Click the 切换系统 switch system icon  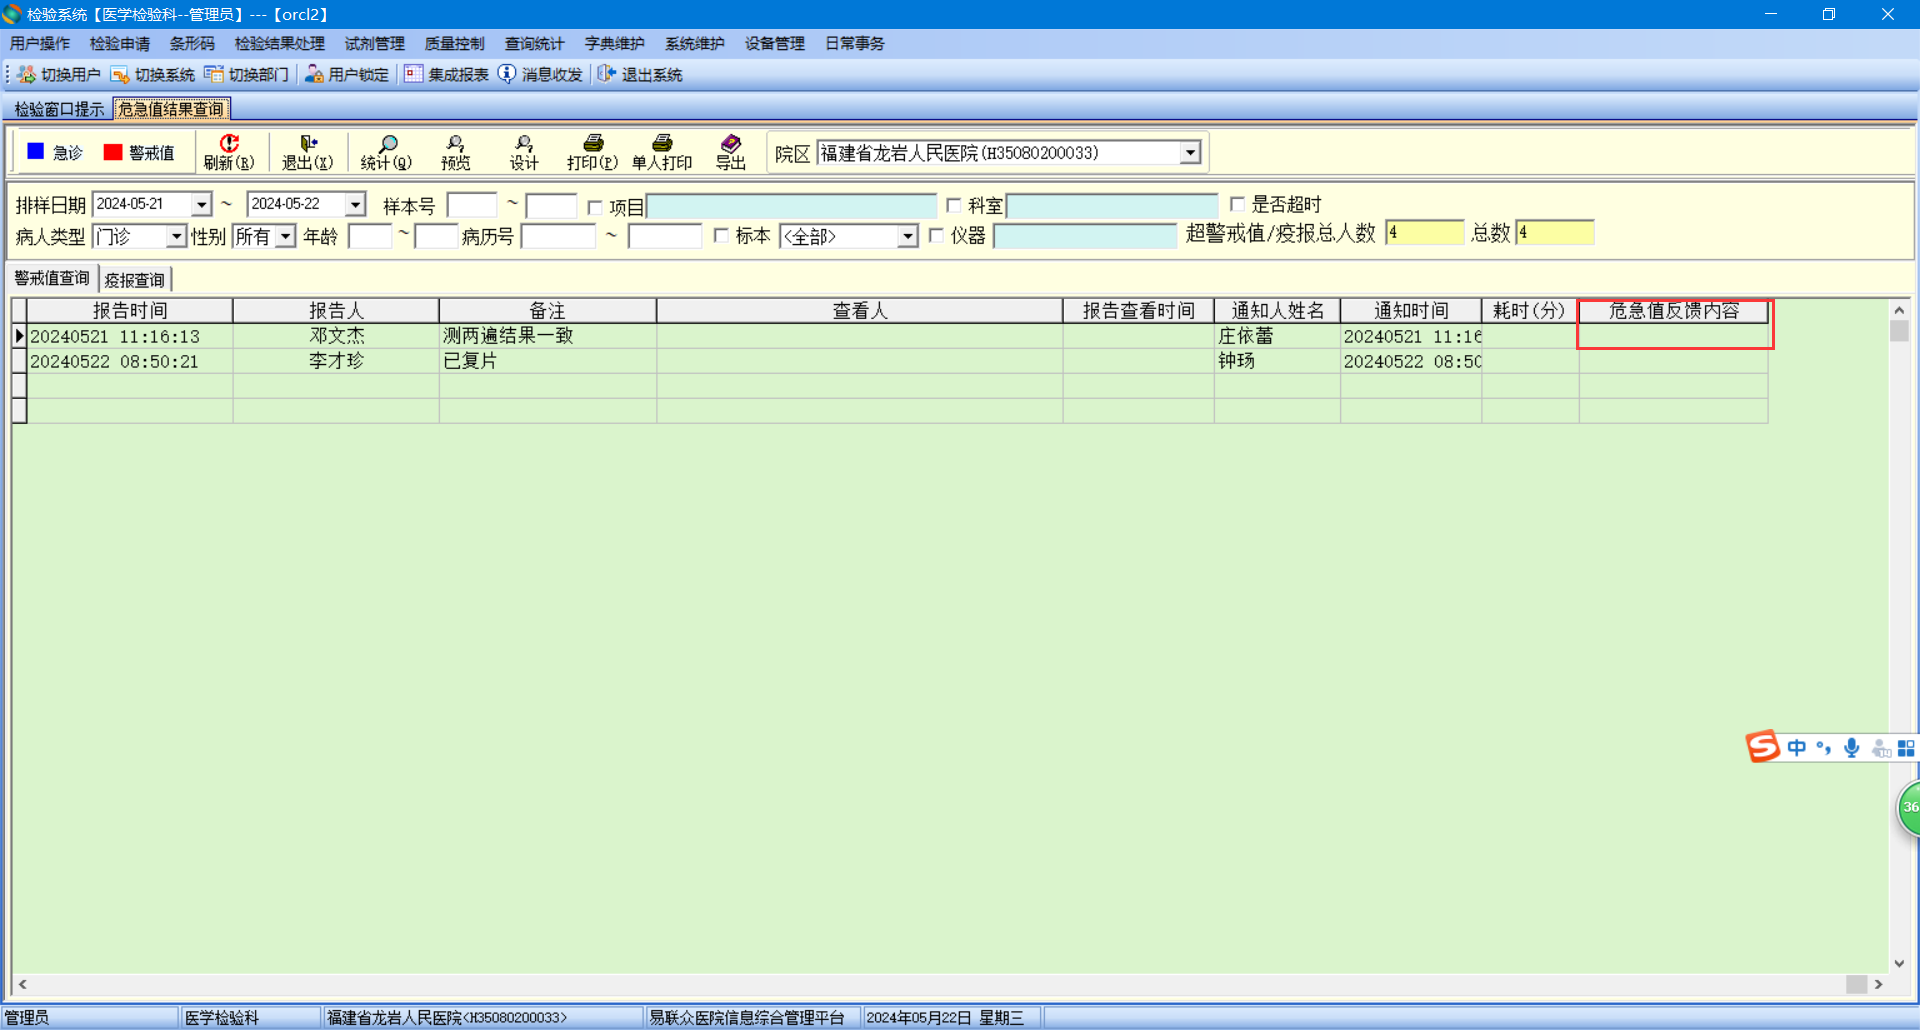pyautogui.click(x=120, y=74)
